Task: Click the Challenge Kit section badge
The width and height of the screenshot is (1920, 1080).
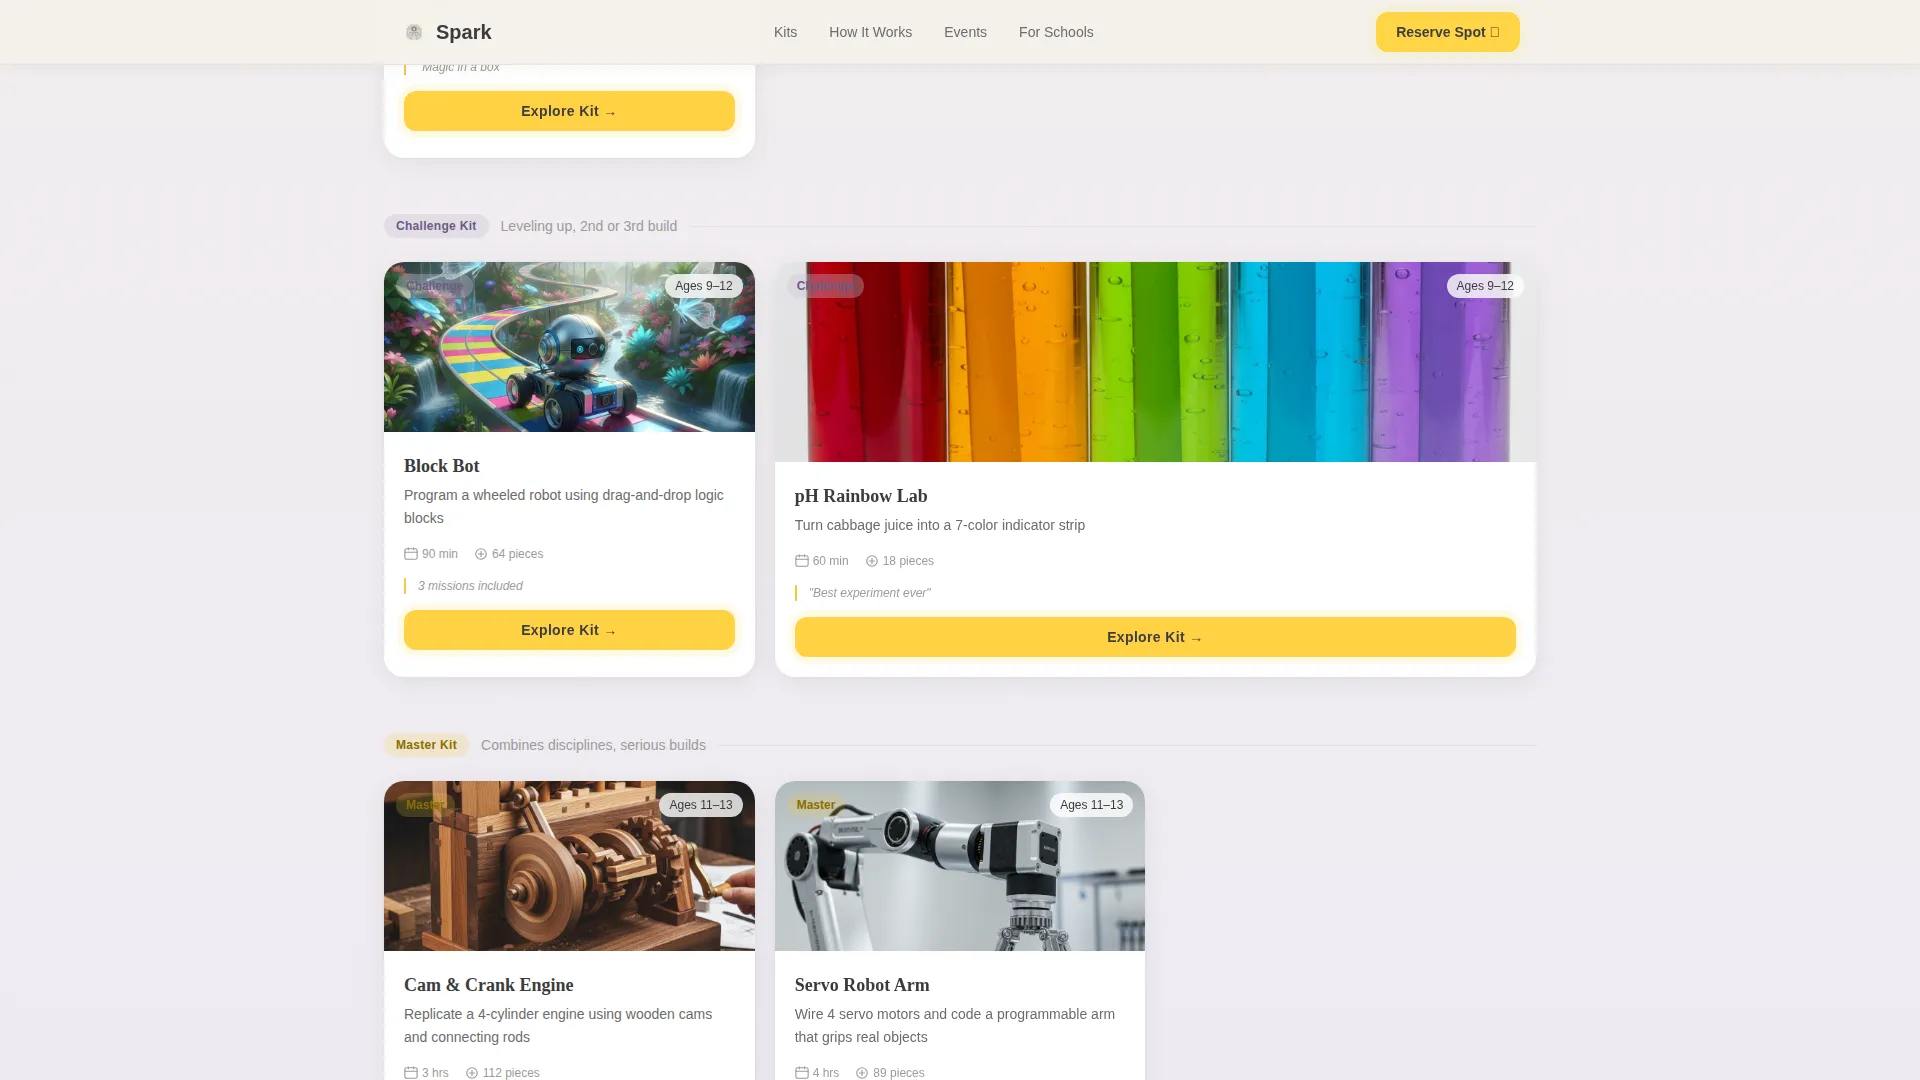Action: pos(436,226)
